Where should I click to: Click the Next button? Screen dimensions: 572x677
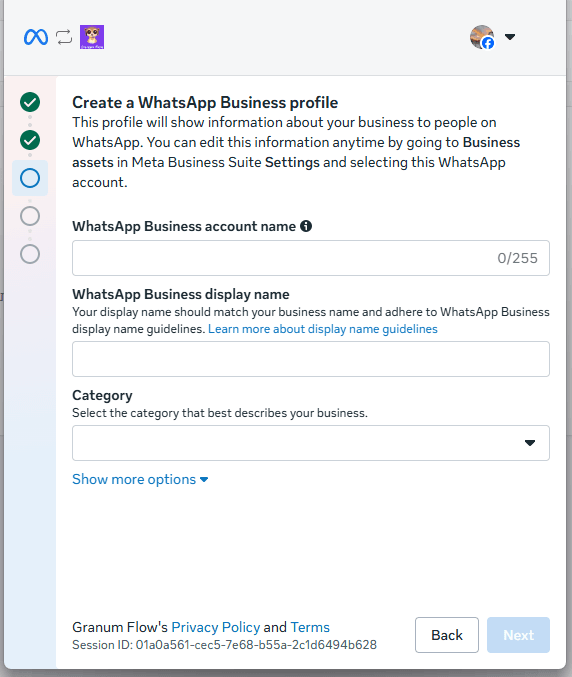tap(518, 635)
